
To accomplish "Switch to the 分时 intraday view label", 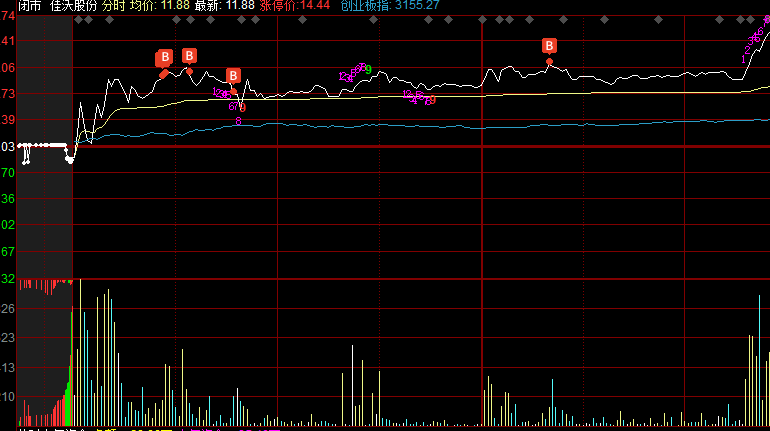I will (x=113, y=6).
